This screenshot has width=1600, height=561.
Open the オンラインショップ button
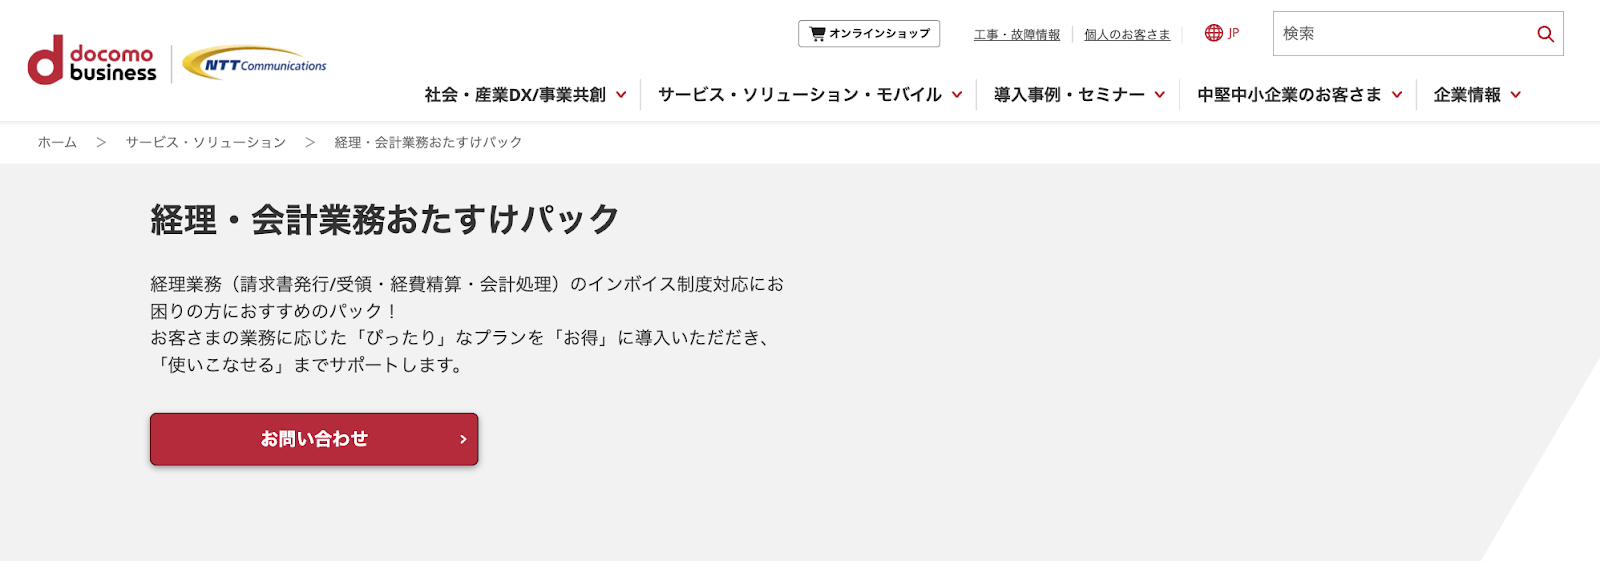click(869, 34)
